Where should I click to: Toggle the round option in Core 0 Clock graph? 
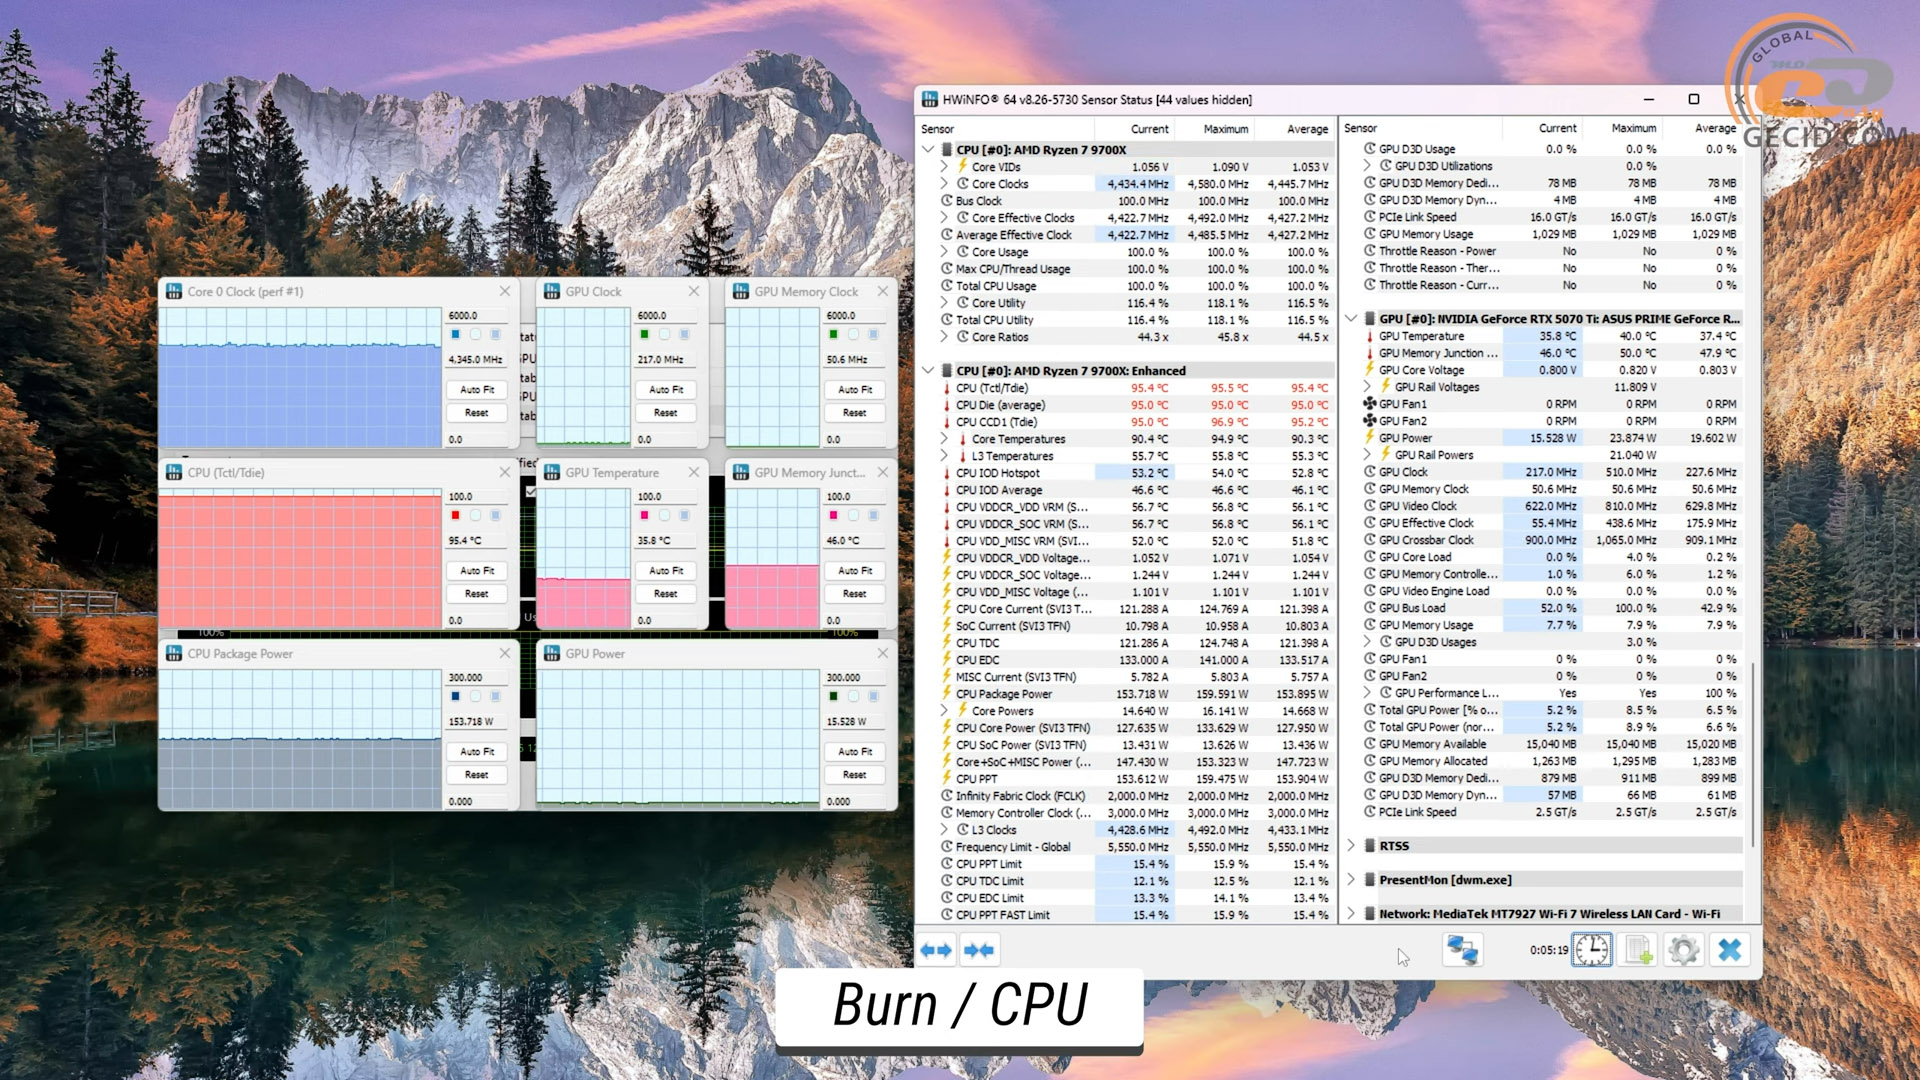click(x=475, y=335)
